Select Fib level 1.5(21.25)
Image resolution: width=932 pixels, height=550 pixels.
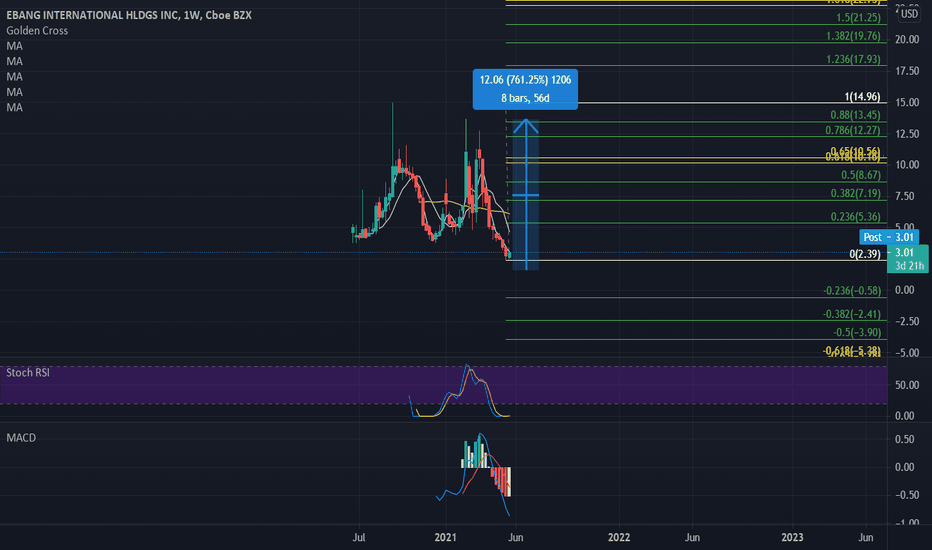click(x=858, y=17)
